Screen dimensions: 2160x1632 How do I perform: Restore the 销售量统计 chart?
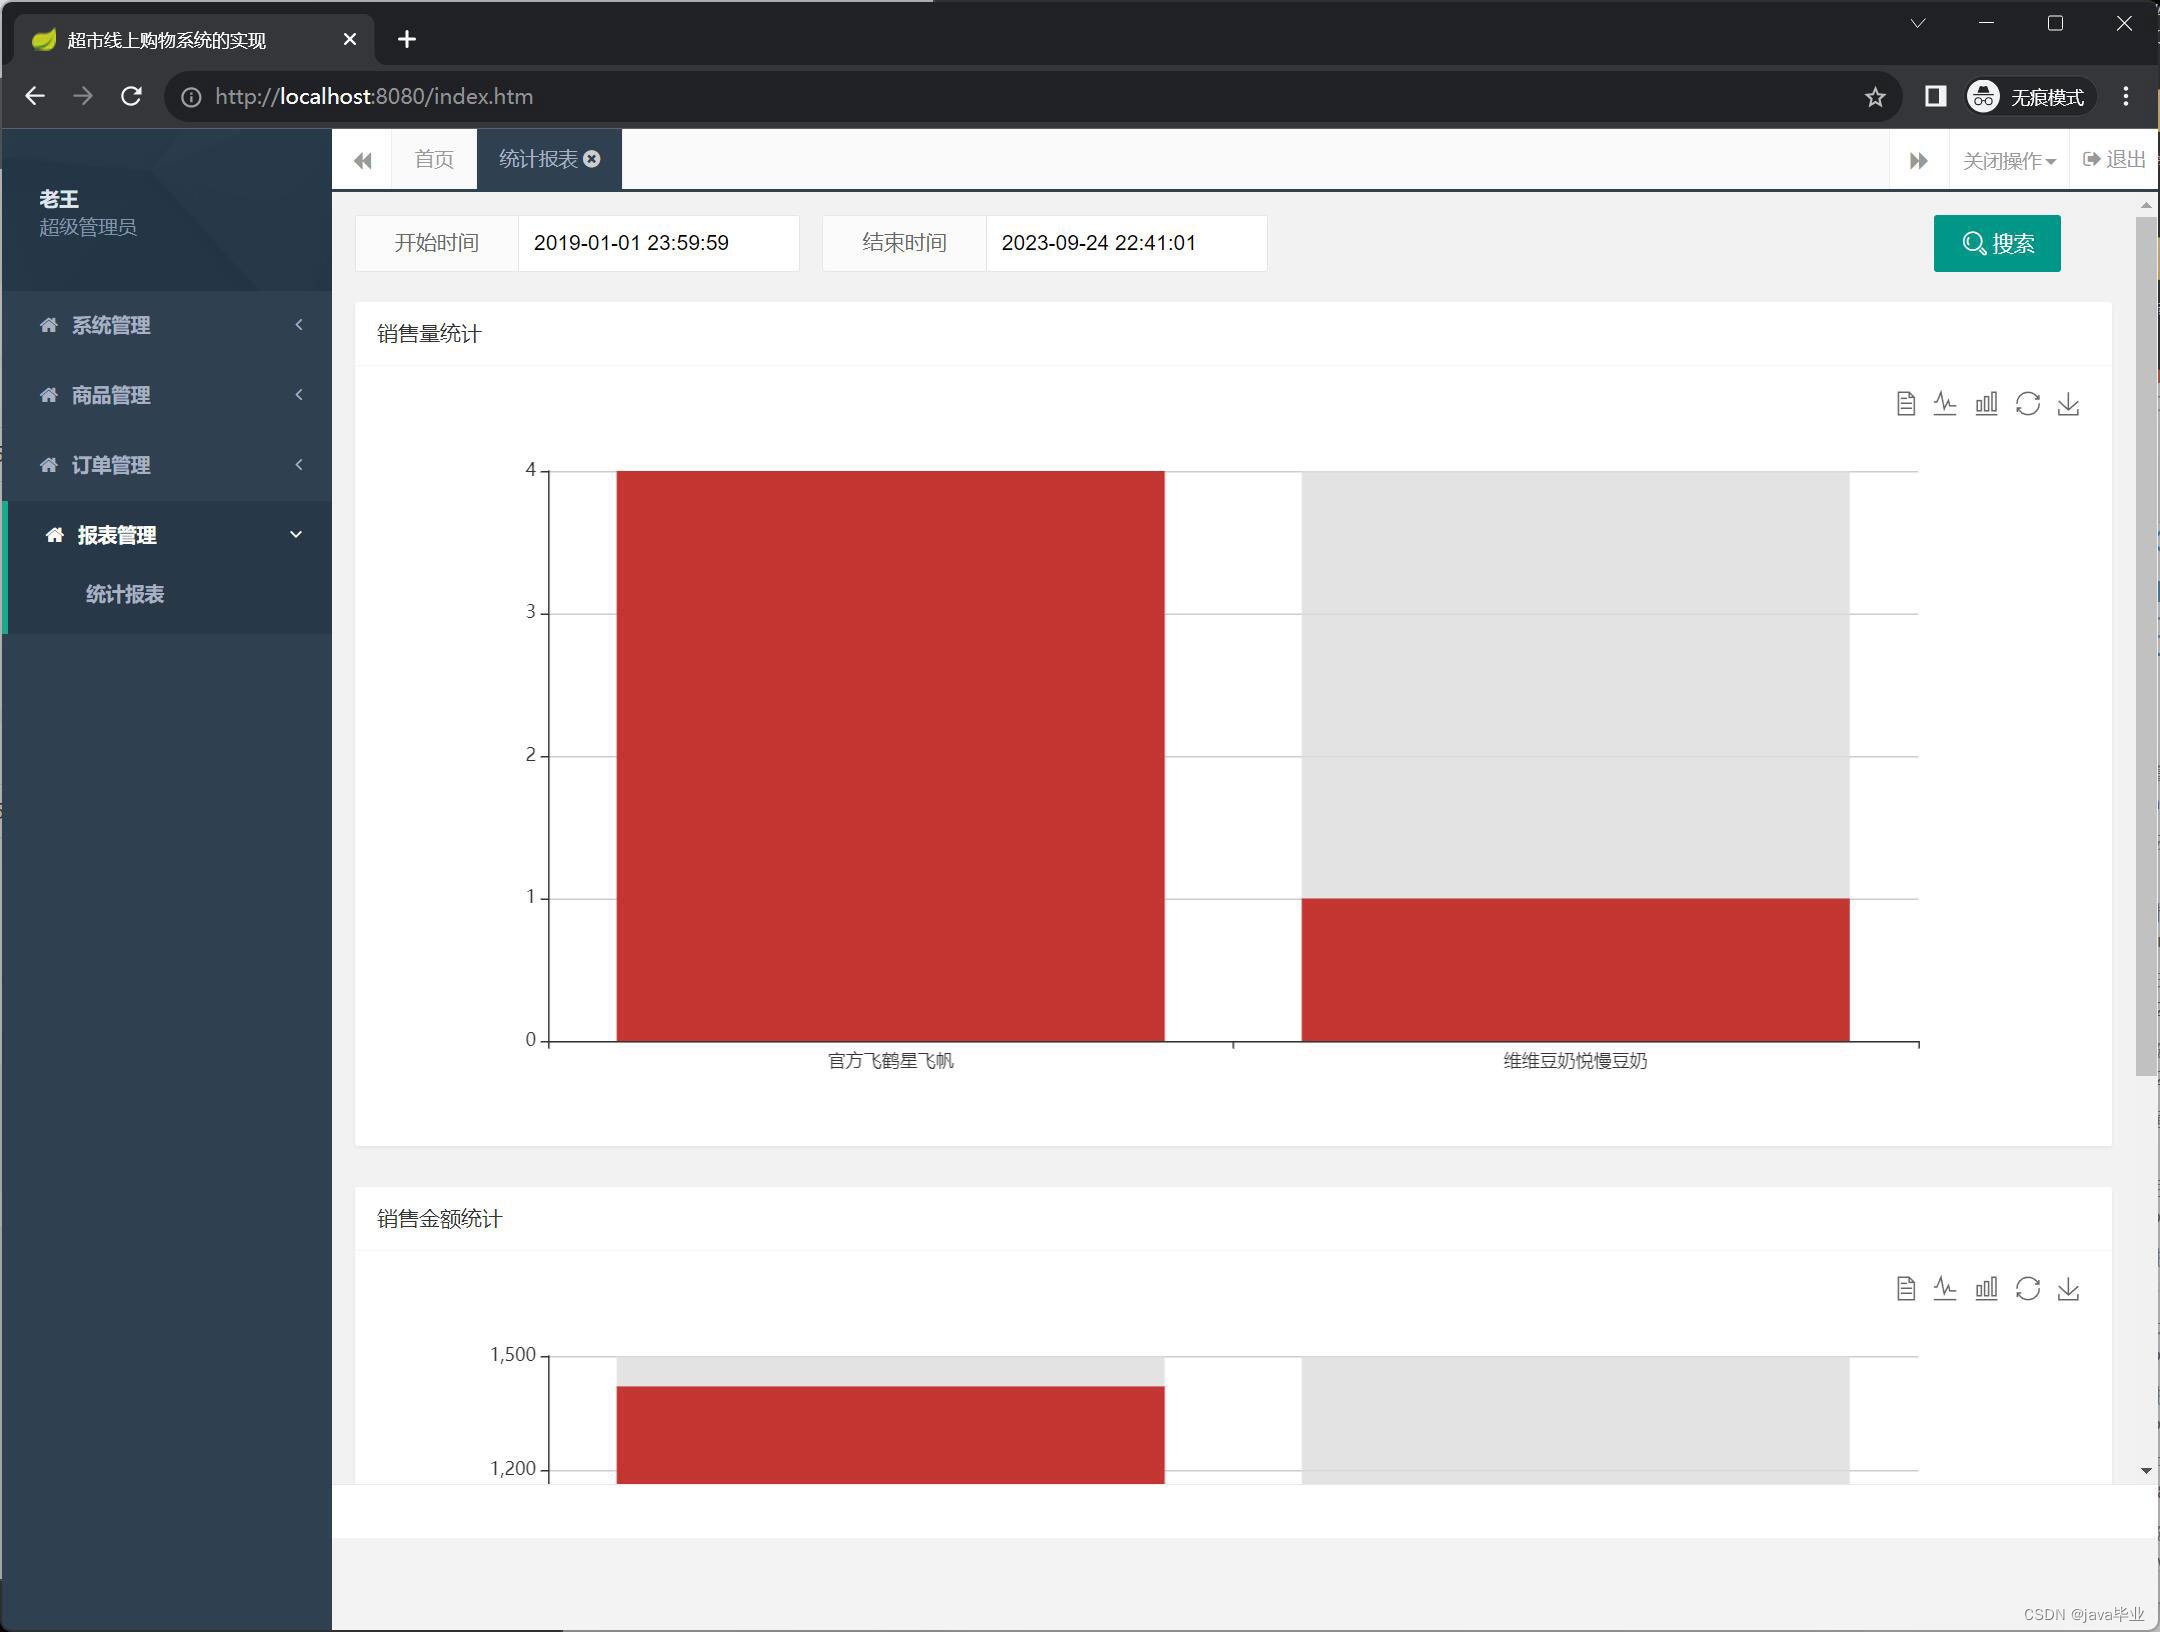[x=2028, y=404]
